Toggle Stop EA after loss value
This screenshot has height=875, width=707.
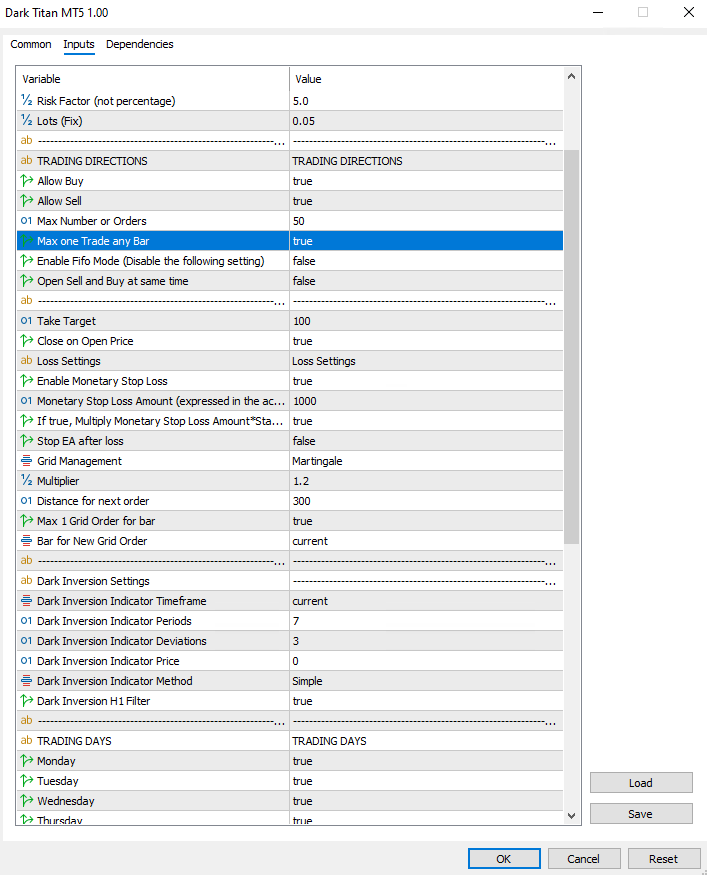tap(303, 441)
